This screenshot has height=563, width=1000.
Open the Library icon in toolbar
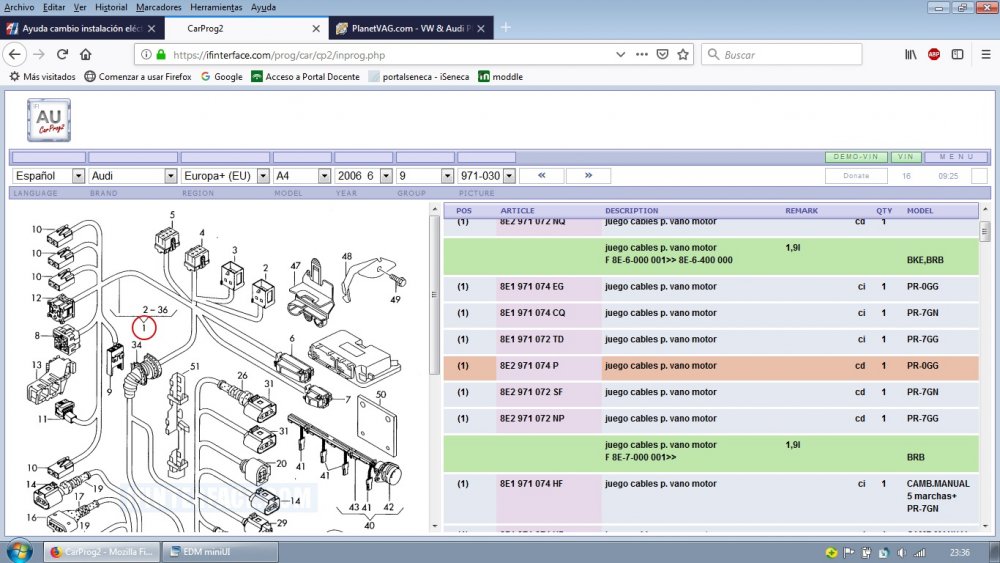[911, 55]
